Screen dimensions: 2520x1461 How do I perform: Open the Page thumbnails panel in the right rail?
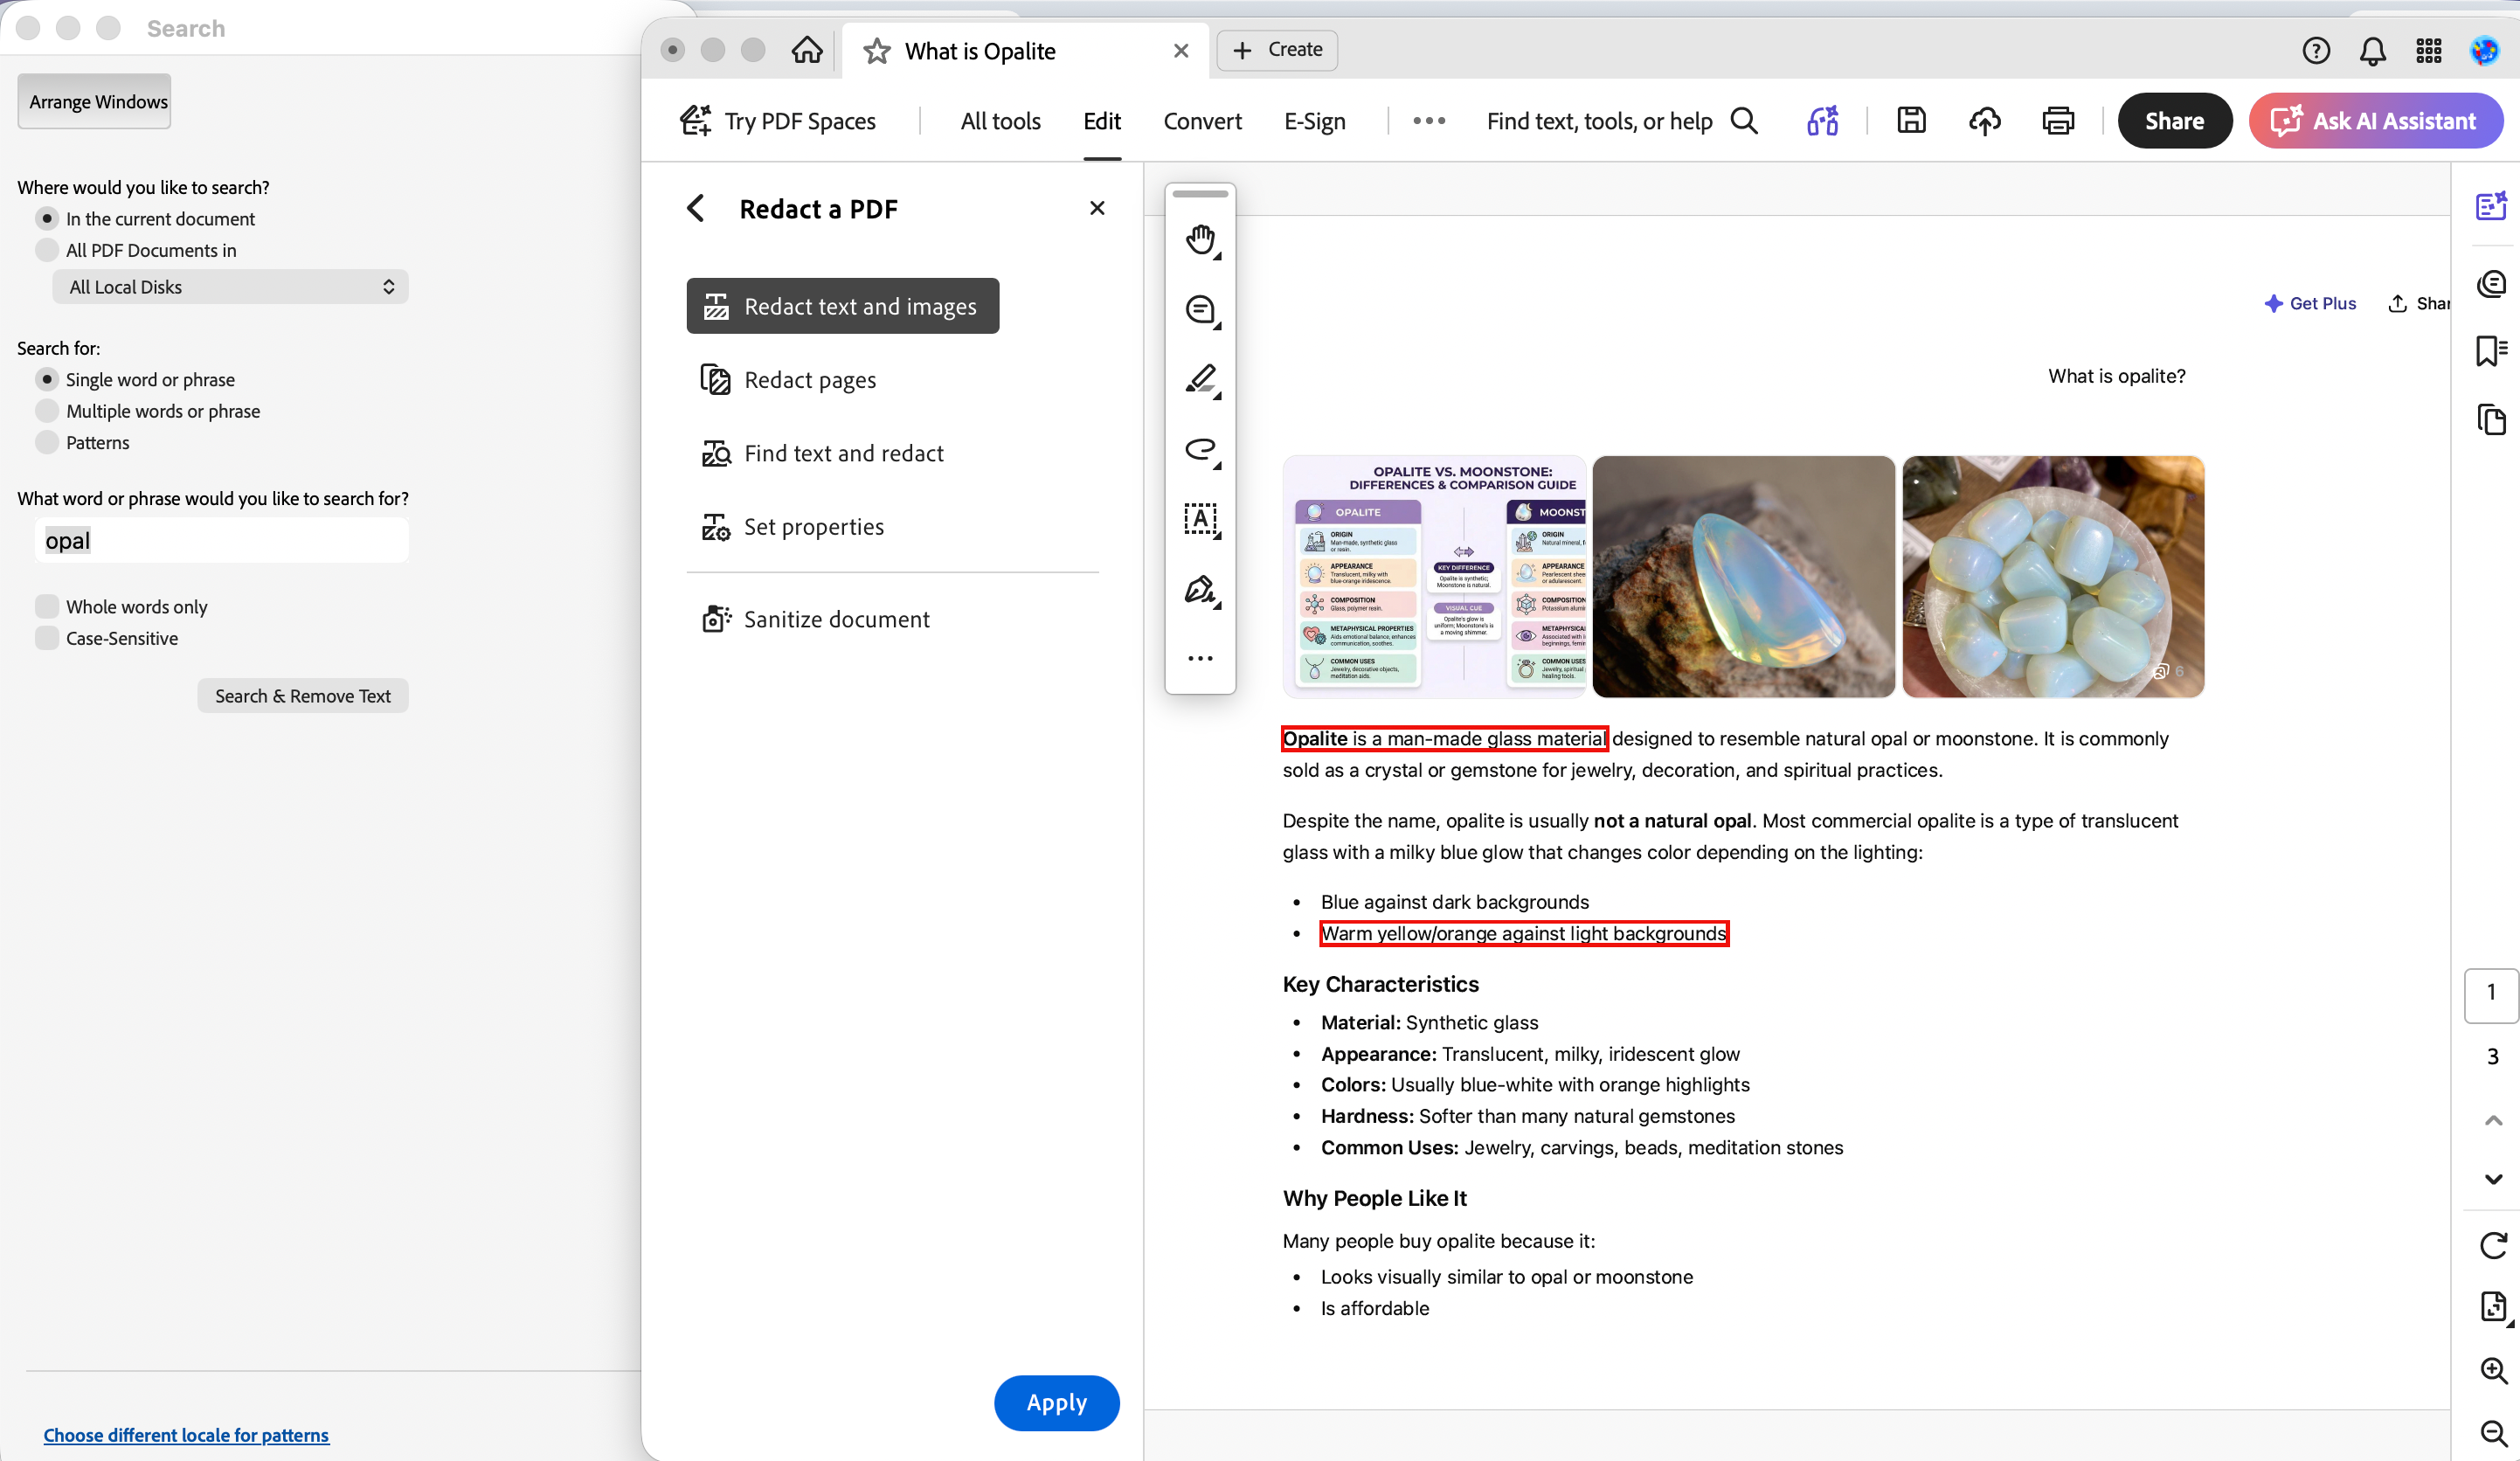point(2490,419)
